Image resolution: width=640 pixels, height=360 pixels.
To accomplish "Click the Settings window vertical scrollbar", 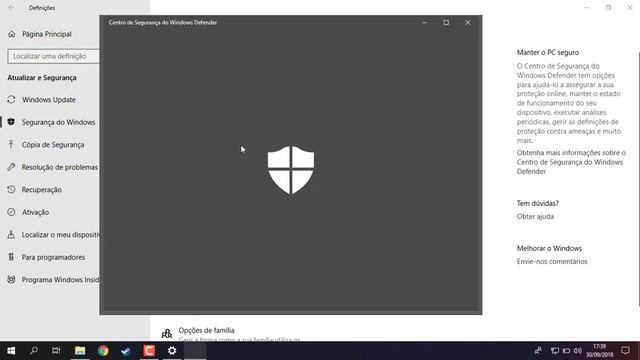I will pos(638,180).
